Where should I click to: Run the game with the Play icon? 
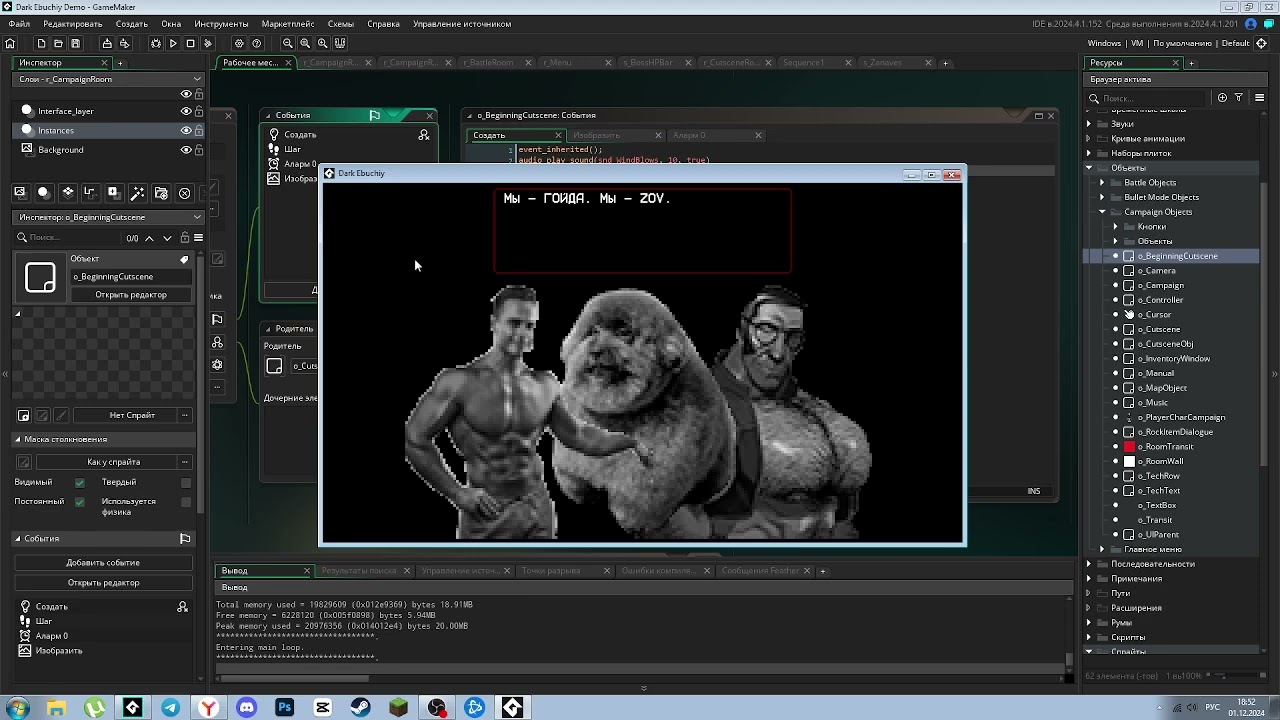point(173,43)
